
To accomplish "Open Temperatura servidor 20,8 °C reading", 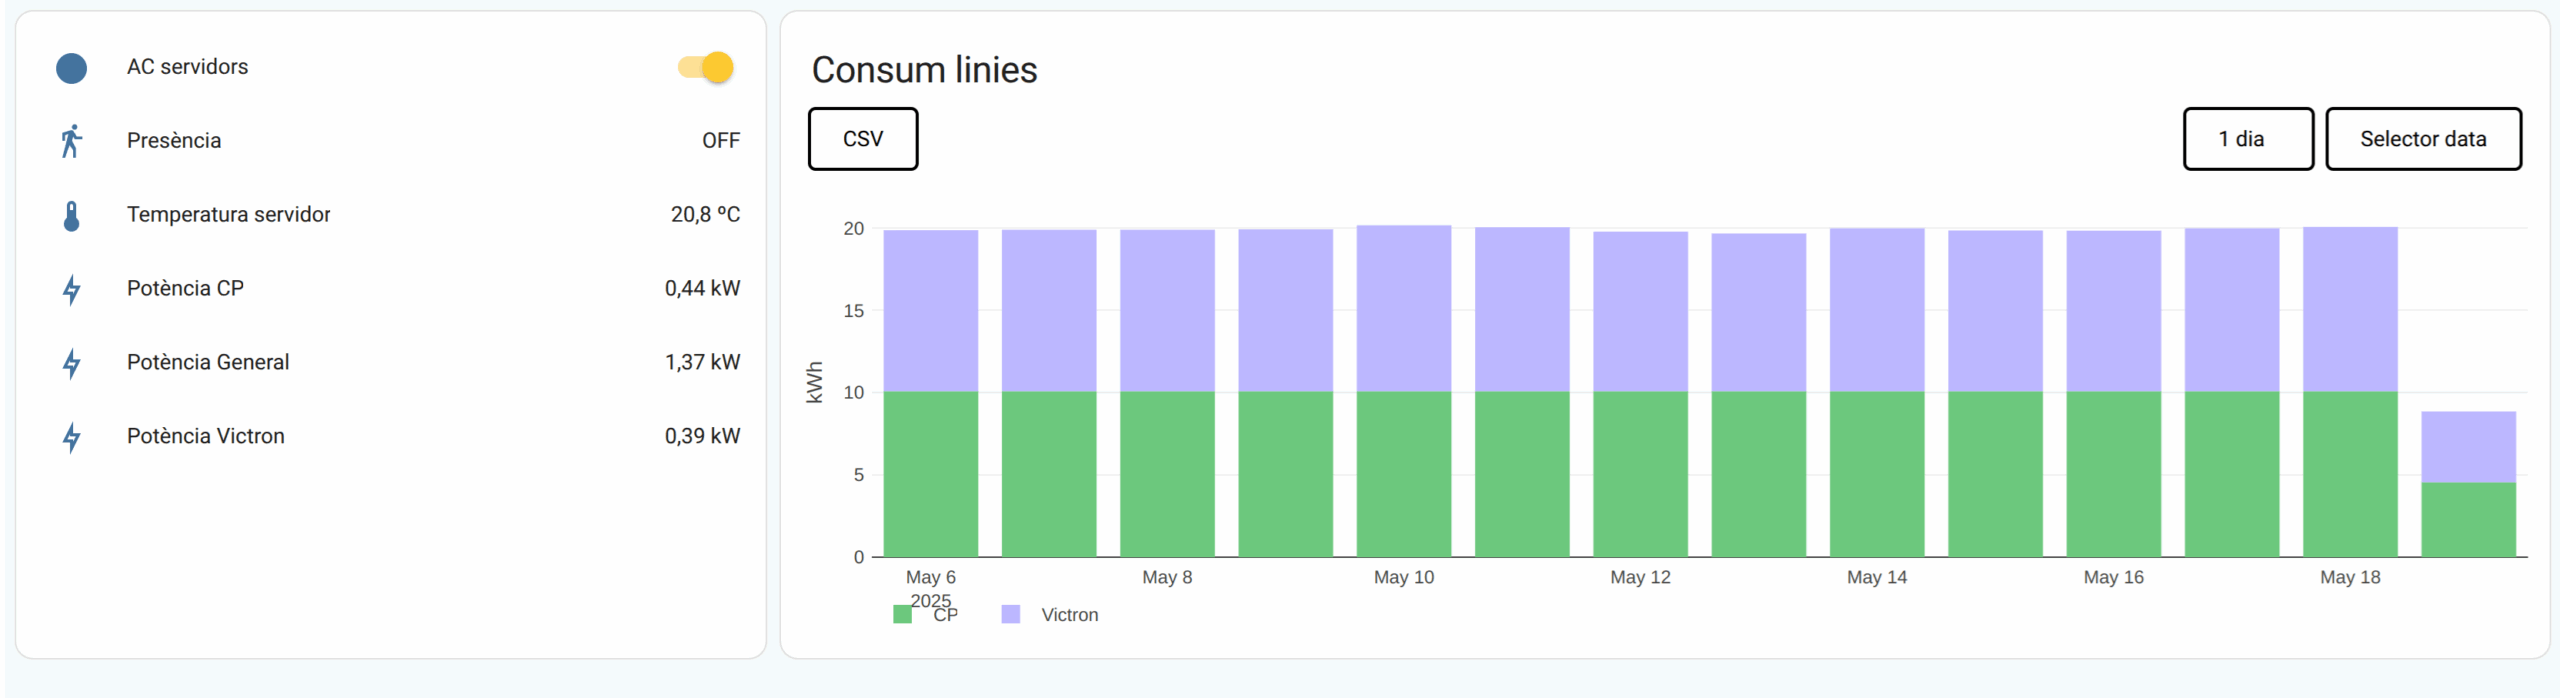I will click(x=705, y=215).
